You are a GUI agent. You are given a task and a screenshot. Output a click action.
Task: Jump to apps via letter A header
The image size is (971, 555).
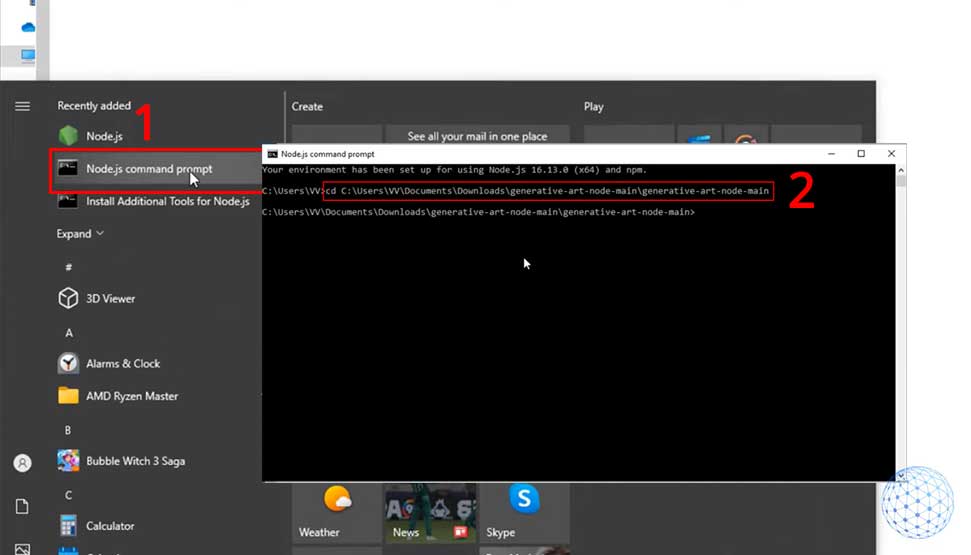69,333
